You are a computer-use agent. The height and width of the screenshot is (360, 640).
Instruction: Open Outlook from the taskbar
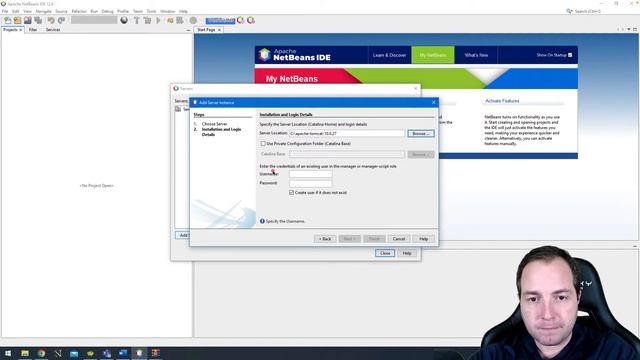coord(123,353)
